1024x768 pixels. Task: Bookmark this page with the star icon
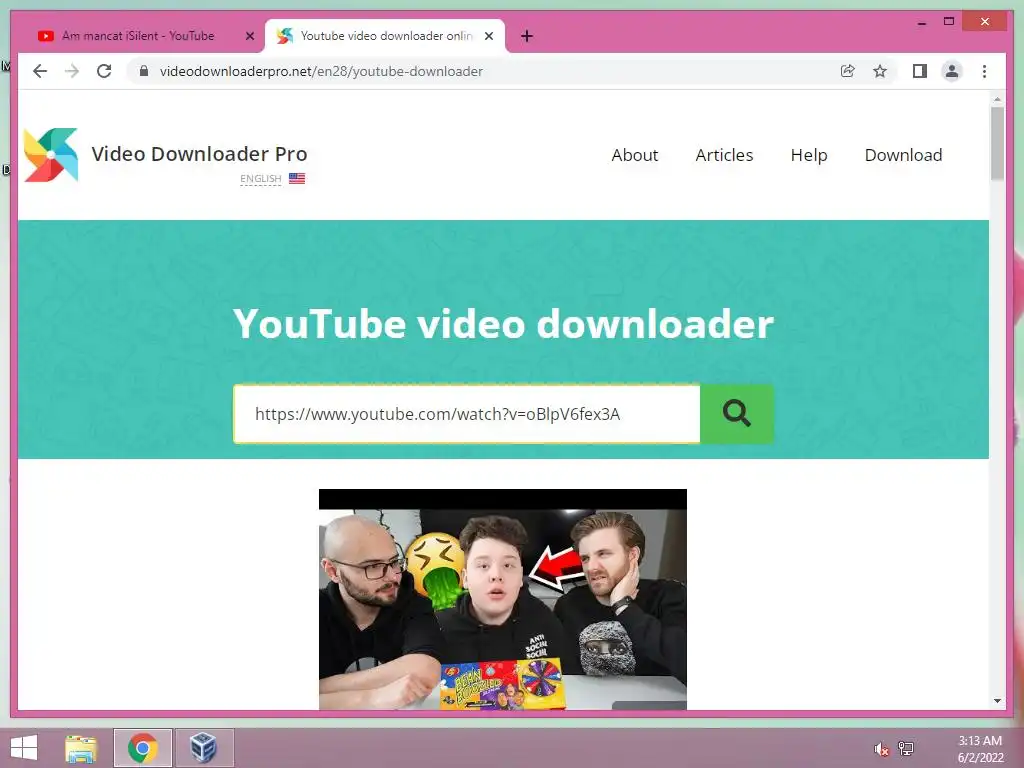(x=880, y=71)
